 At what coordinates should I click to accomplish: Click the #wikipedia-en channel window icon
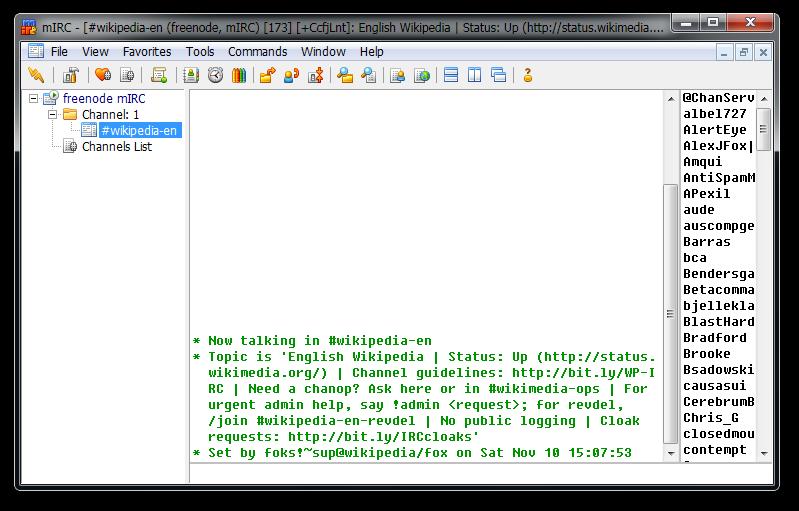89,130
